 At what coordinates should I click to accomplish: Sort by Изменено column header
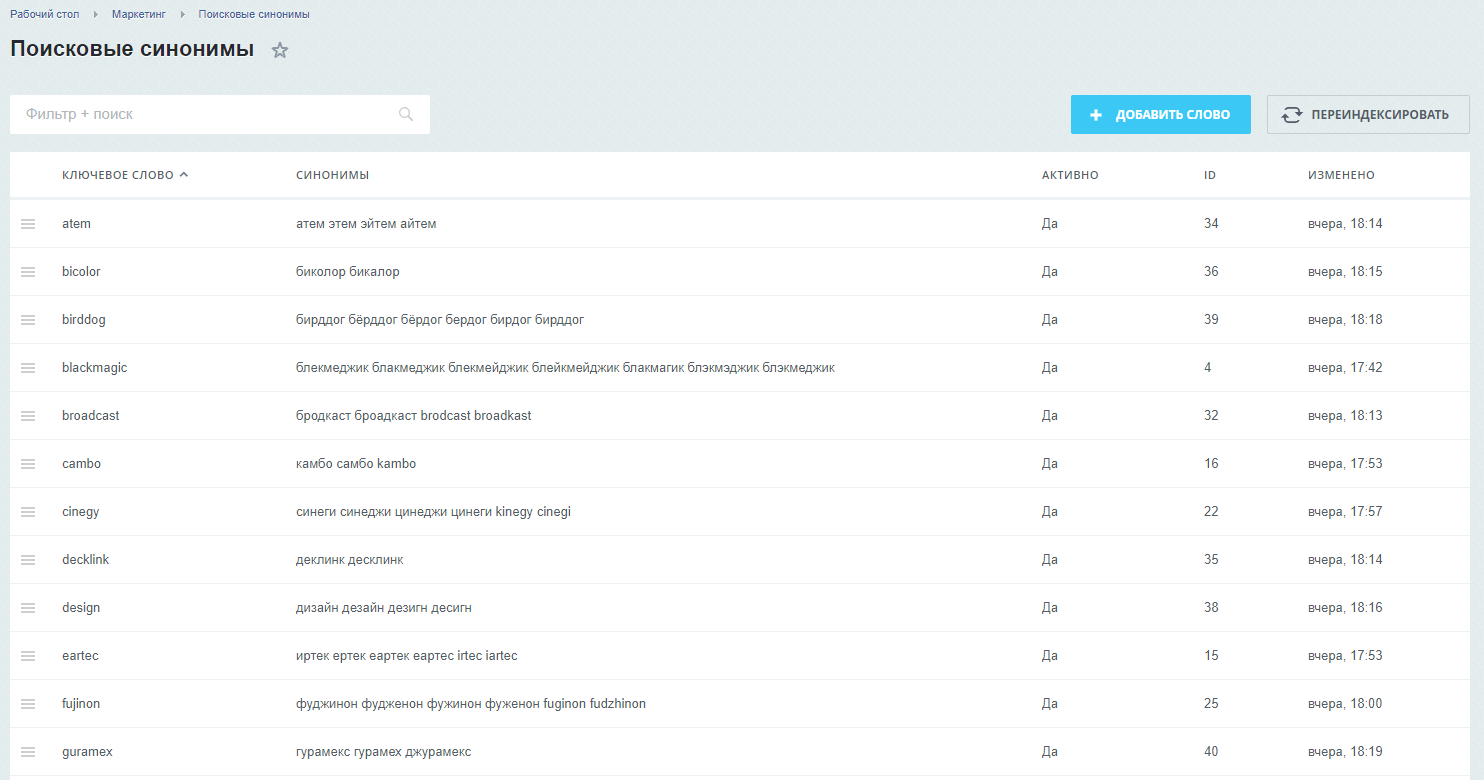(1340, 175)
